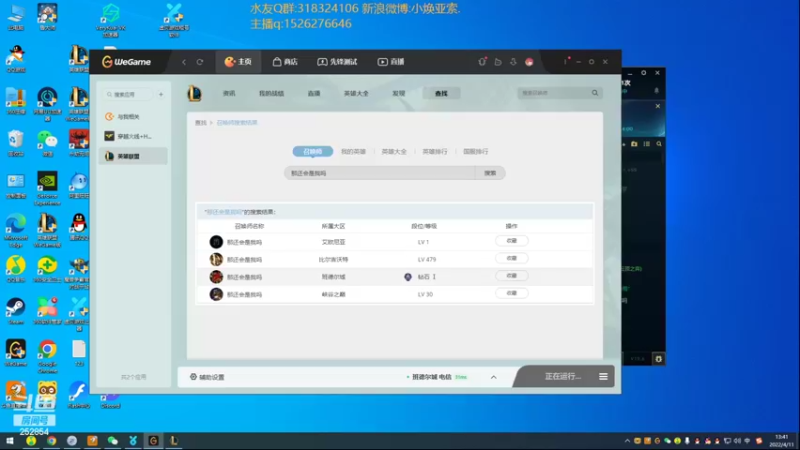Open the more options dots in title bar

[565, 62]
